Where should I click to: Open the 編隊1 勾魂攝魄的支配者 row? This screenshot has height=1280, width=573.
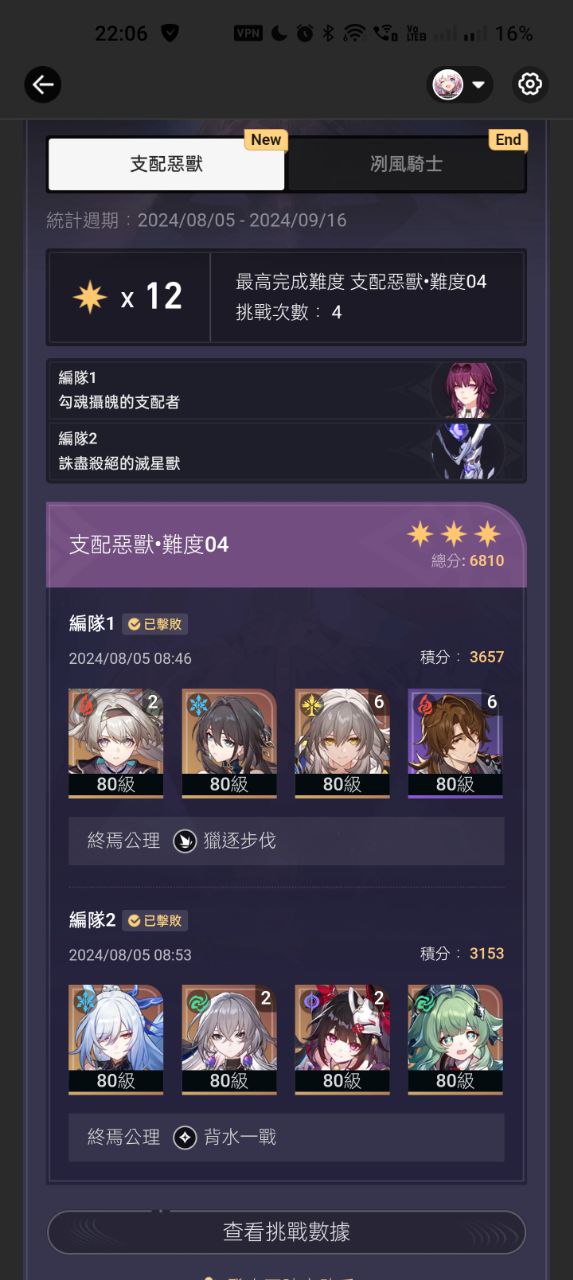click(x=286, y=390)
